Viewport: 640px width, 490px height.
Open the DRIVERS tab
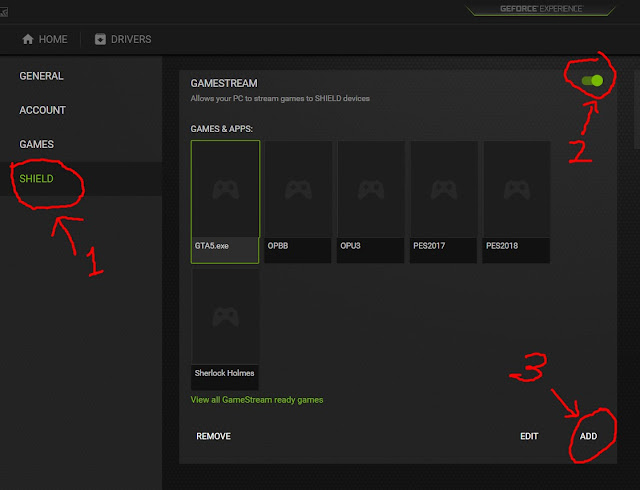pyautogui.click(x=123, y=39)
